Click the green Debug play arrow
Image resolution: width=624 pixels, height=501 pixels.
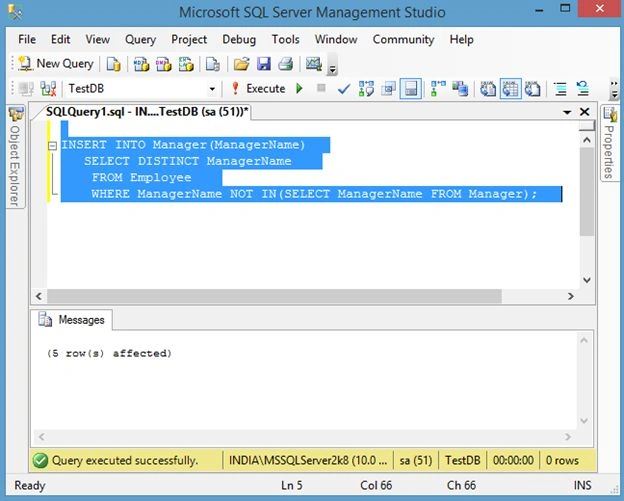pyautogui.click(x=299, y=88)
